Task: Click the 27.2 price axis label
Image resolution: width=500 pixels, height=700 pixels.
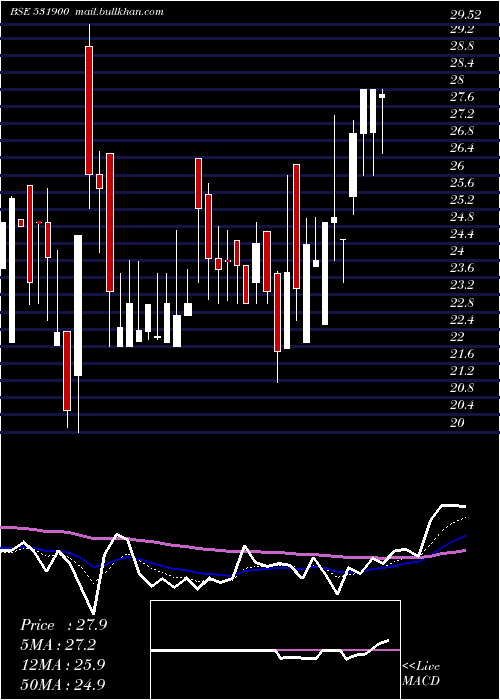Action: coord(462,114)
